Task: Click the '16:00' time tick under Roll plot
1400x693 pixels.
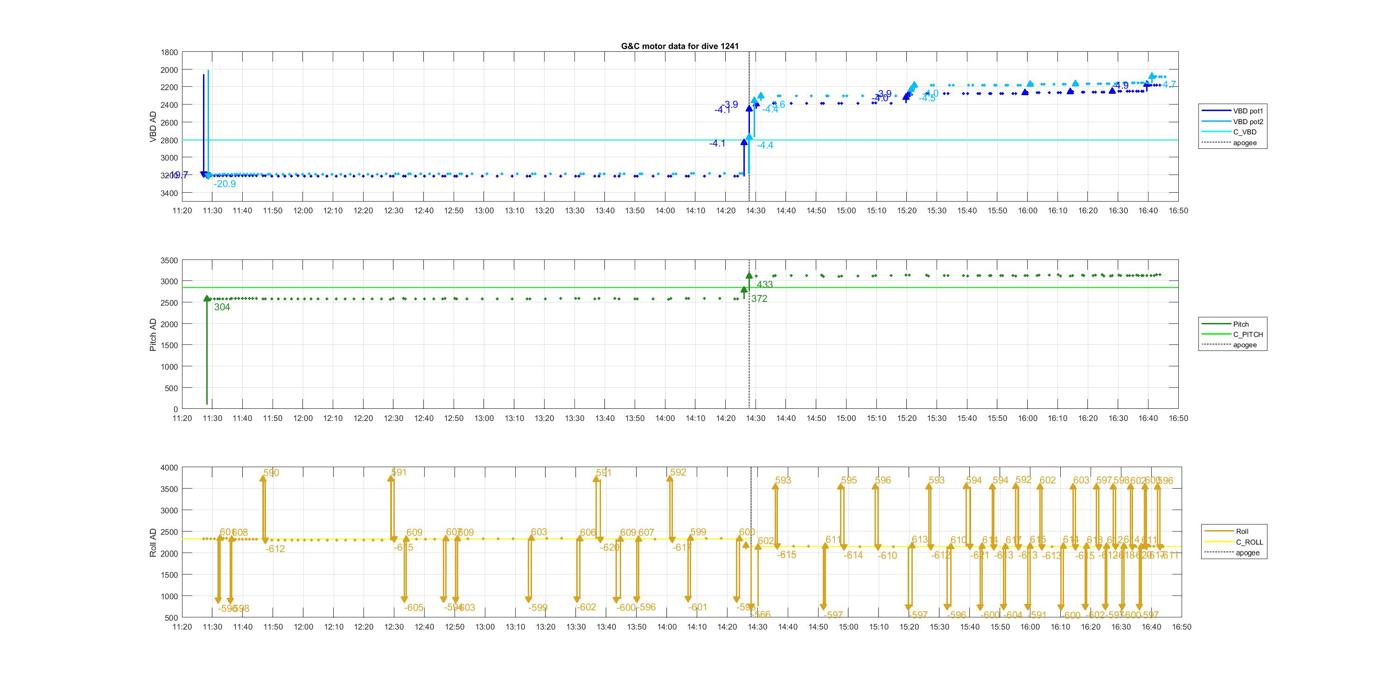Action: [1028, 627]
